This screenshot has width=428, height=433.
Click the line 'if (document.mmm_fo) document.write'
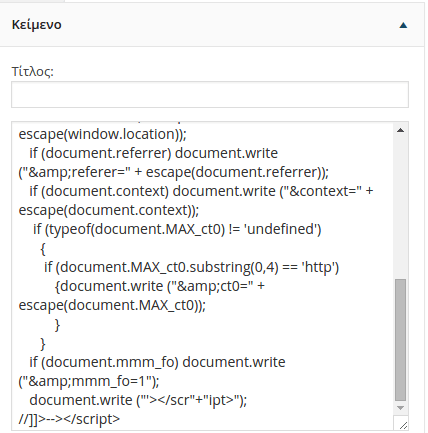[x=157, y=362]
